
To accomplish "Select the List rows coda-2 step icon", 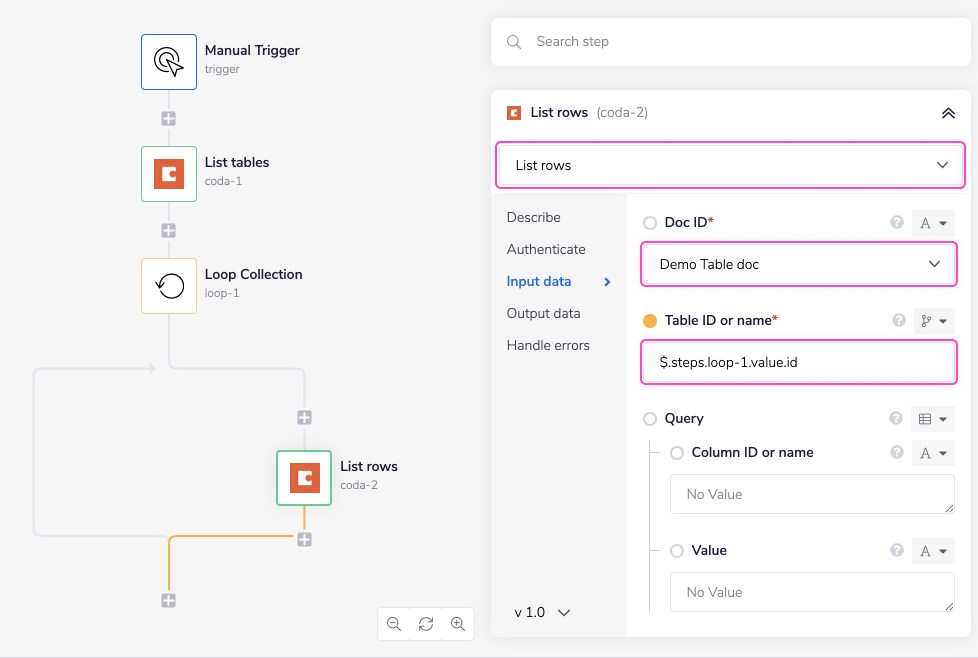I will pos(304,477).
